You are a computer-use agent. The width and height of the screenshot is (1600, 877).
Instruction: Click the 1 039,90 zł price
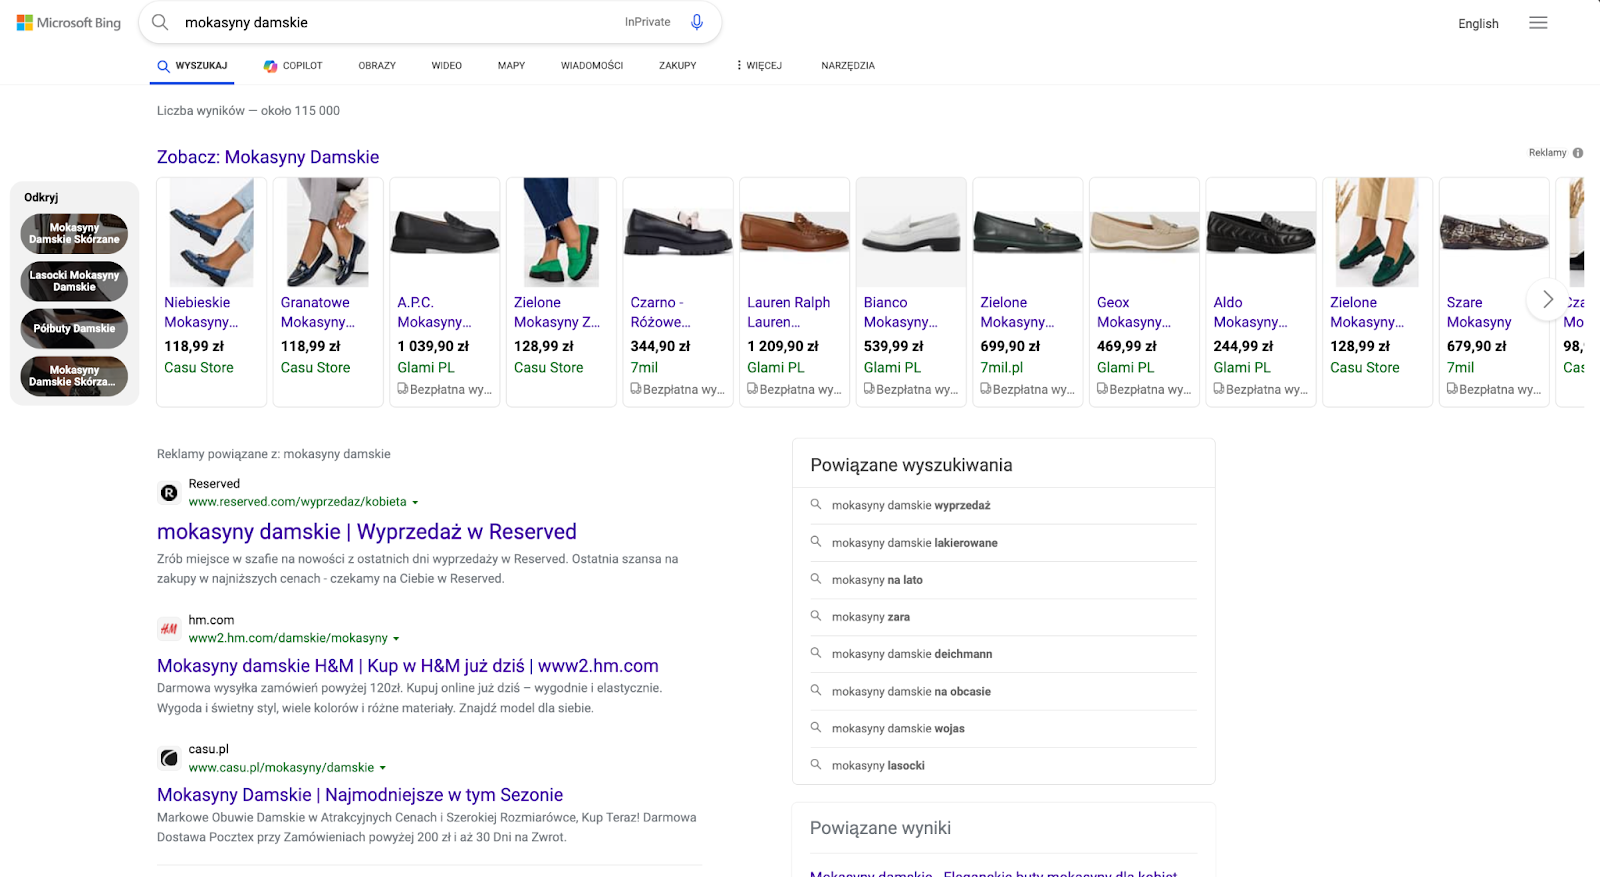pos(433,346)
